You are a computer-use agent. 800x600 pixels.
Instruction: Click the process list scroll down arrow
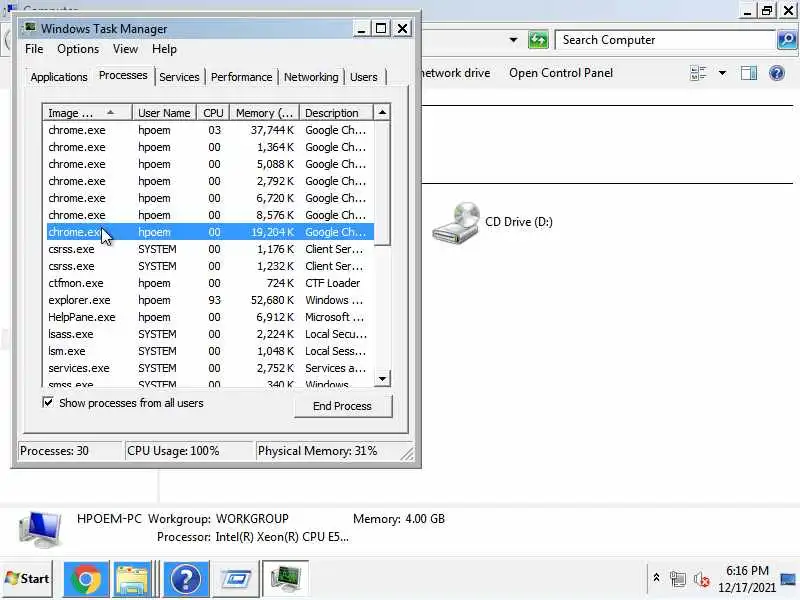(382, 379)
